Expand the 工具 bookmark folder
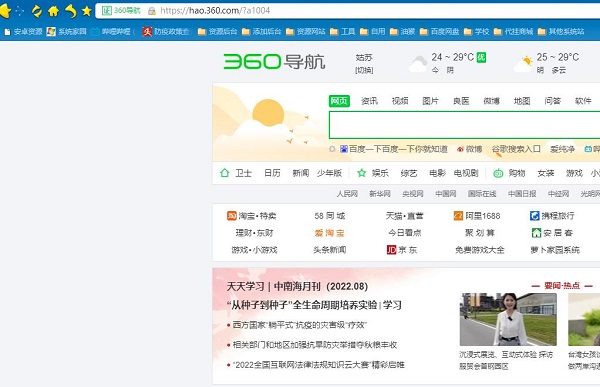 pos(342,32)
